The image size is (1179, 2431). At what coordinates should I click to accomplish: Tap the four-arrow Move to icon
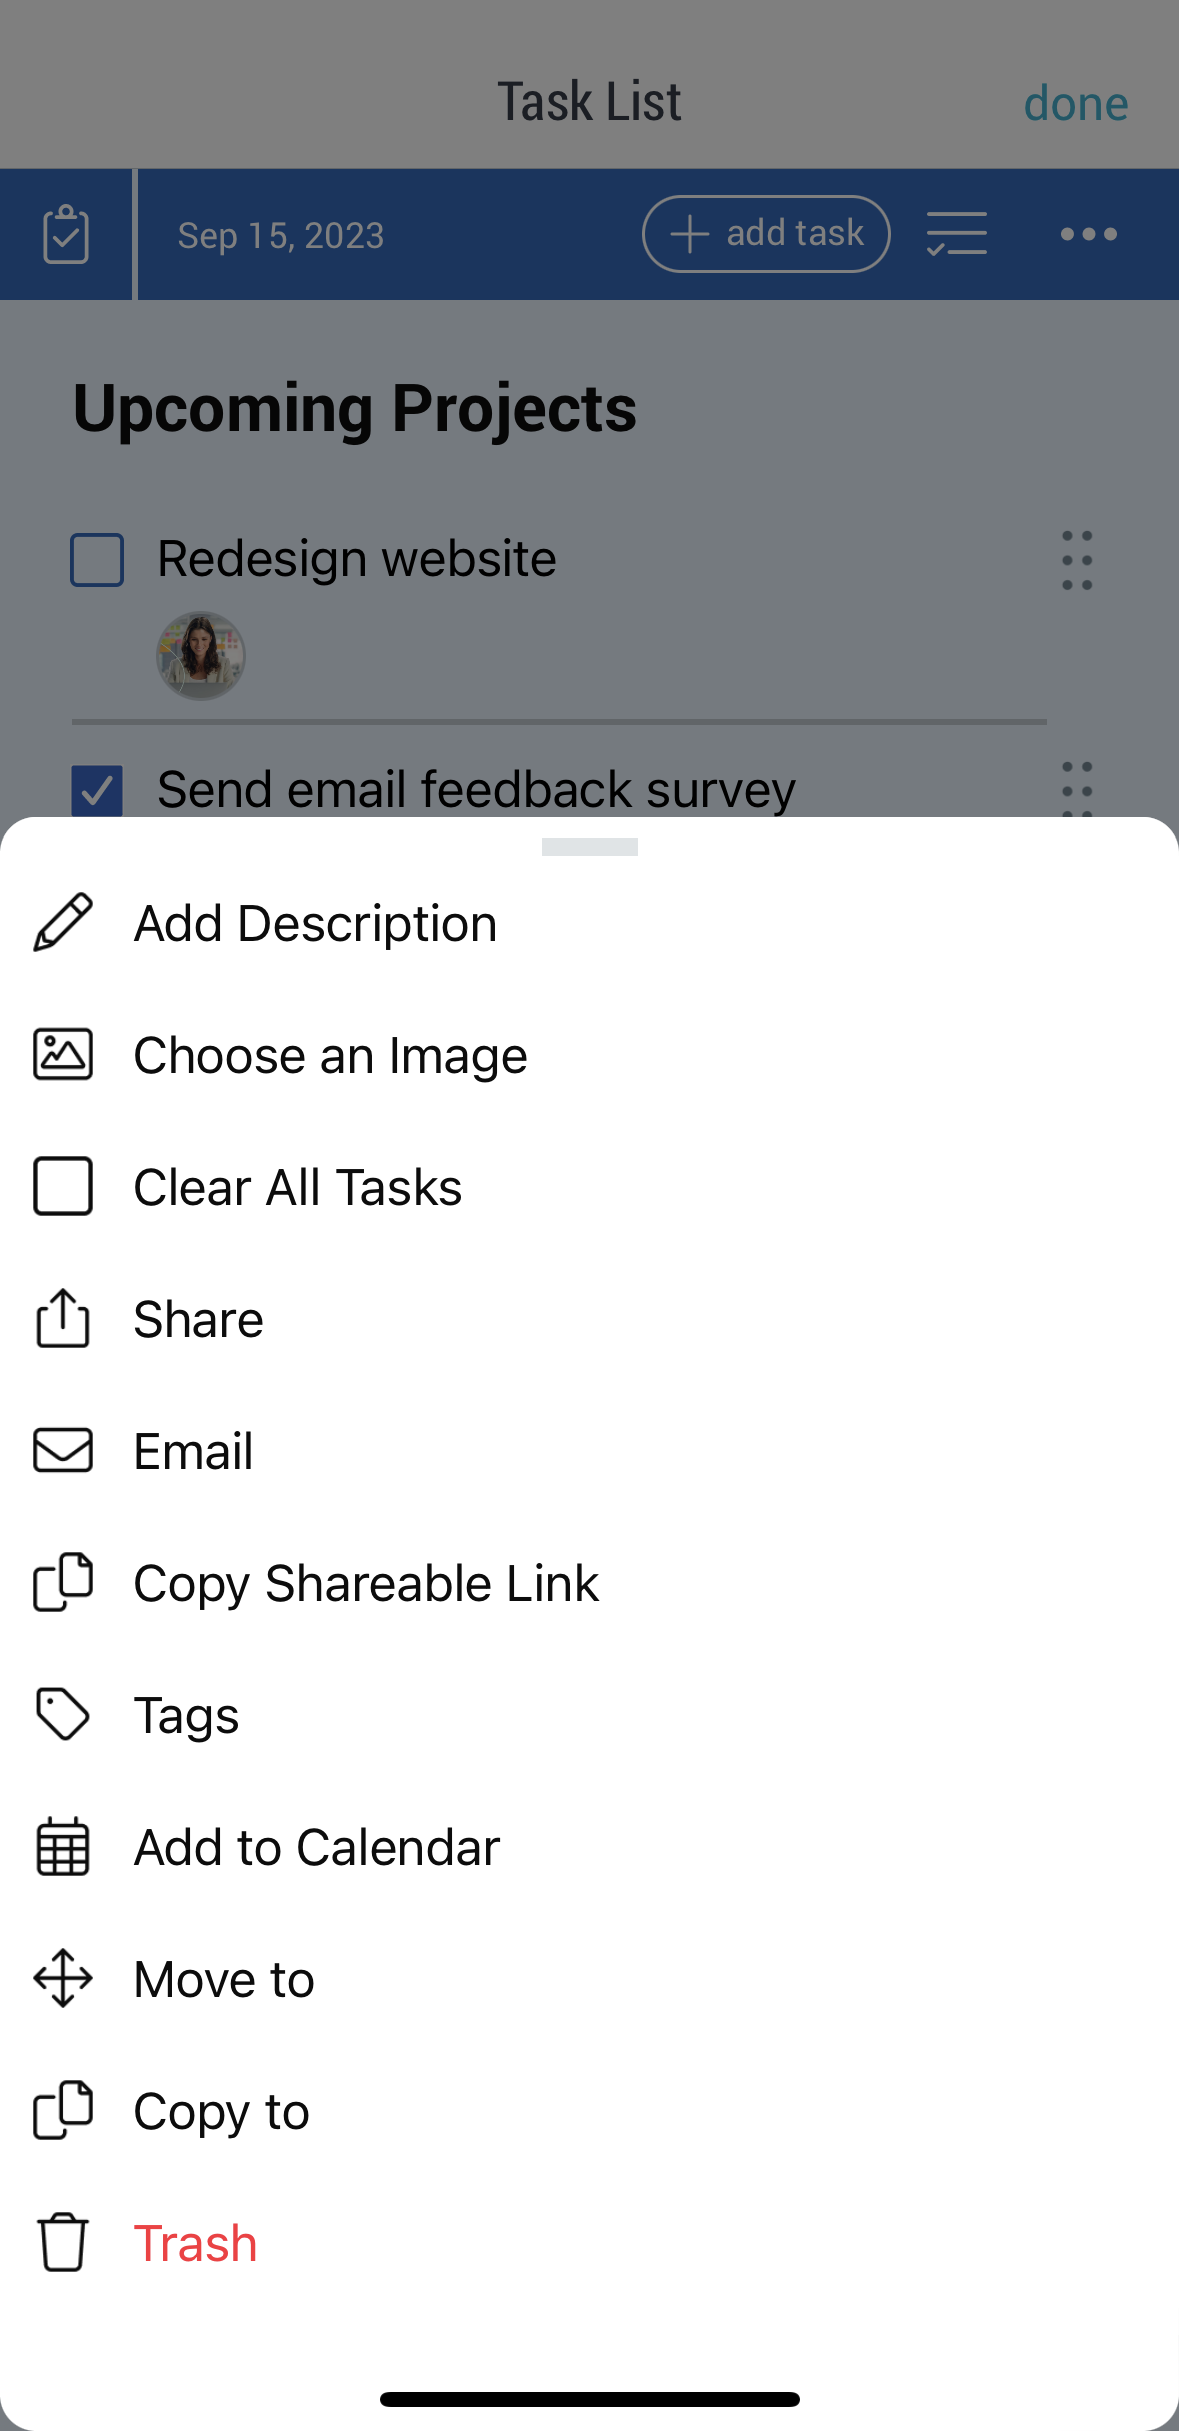(x=63, y=1978)
